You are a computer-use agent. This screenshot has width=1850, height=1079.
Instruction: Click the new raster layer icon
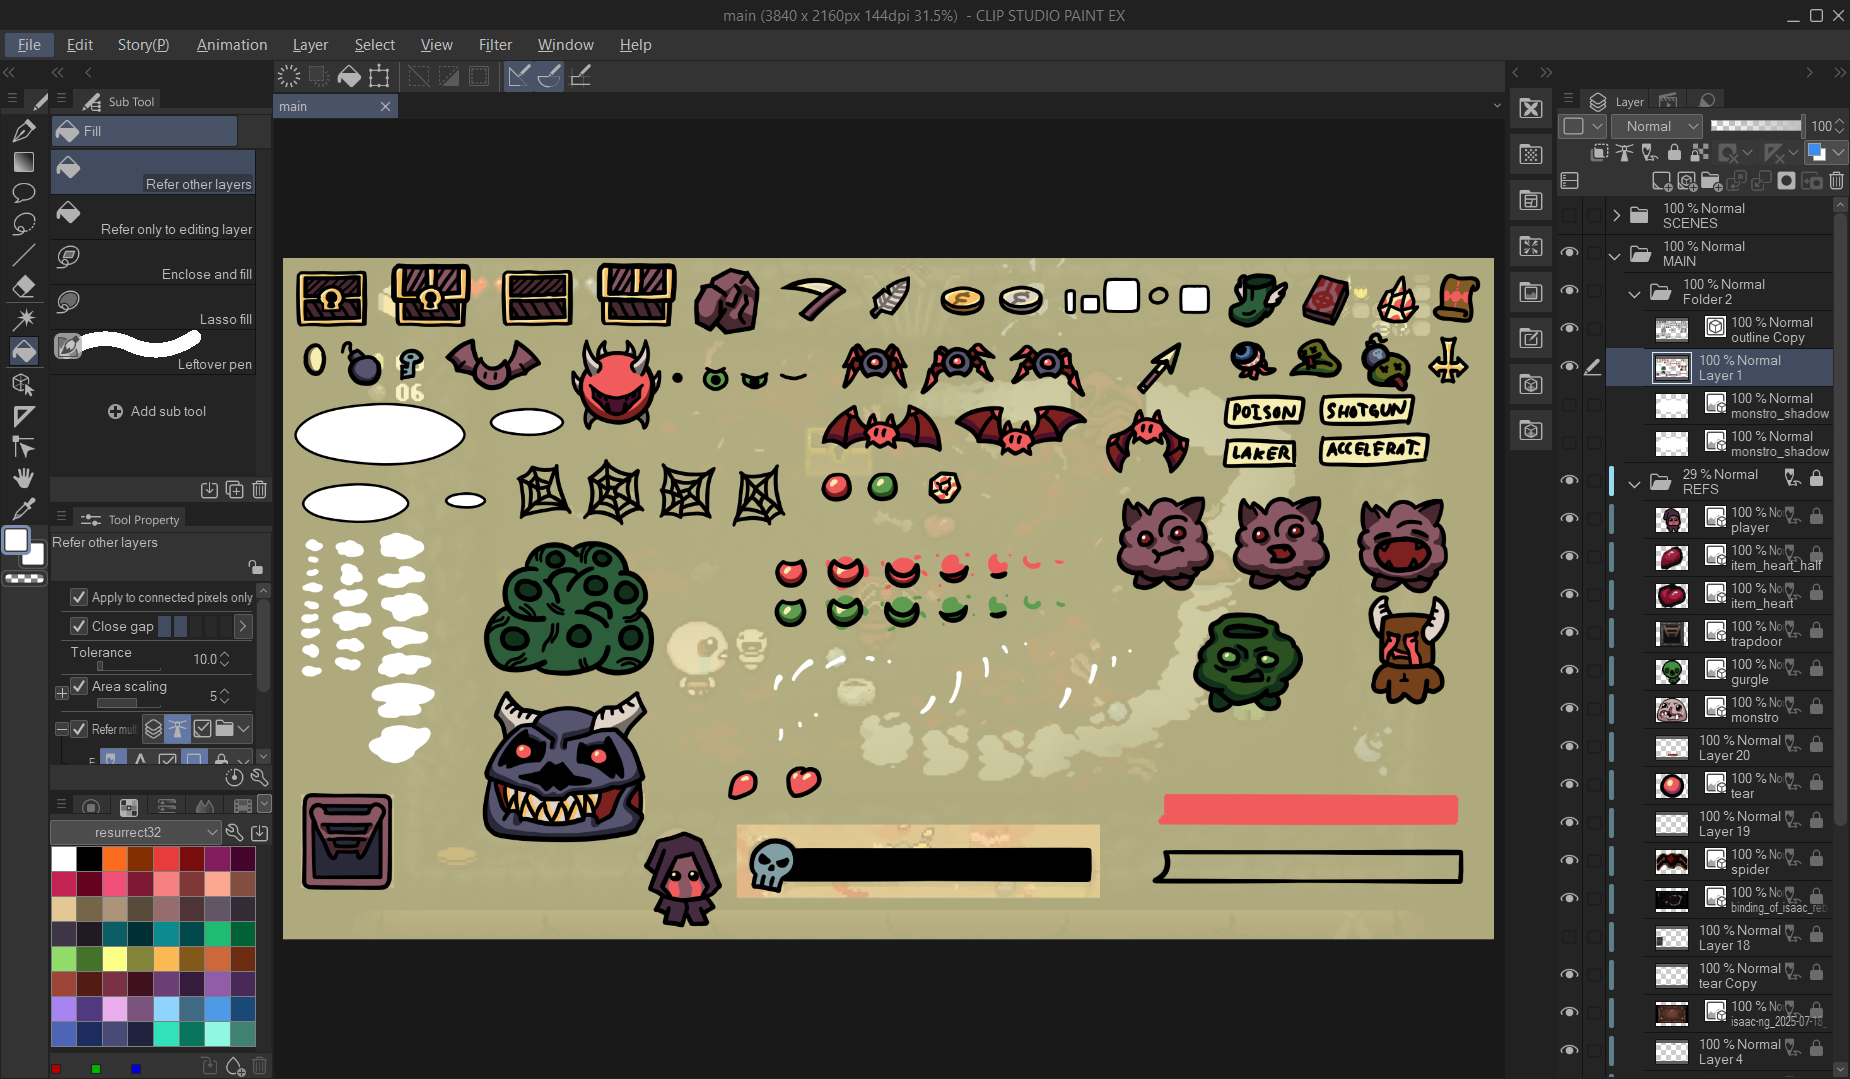click(1661, 181)
